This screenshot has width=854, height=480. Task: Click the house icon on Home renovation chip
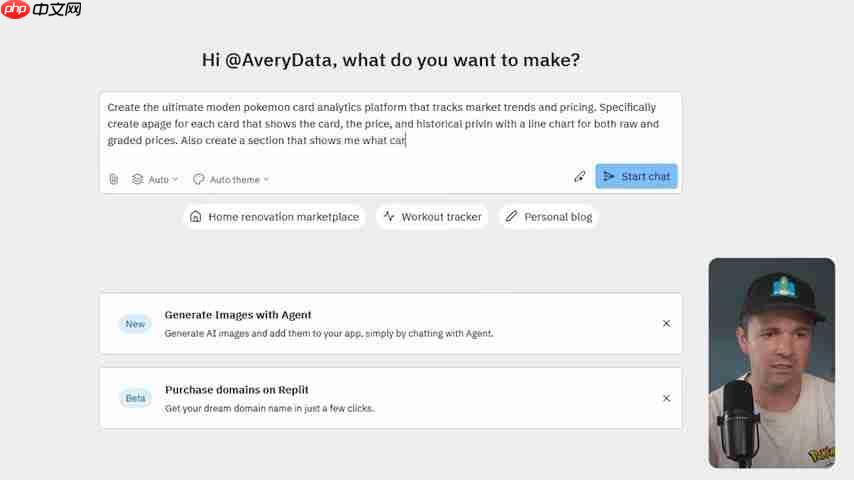[196, 217]
